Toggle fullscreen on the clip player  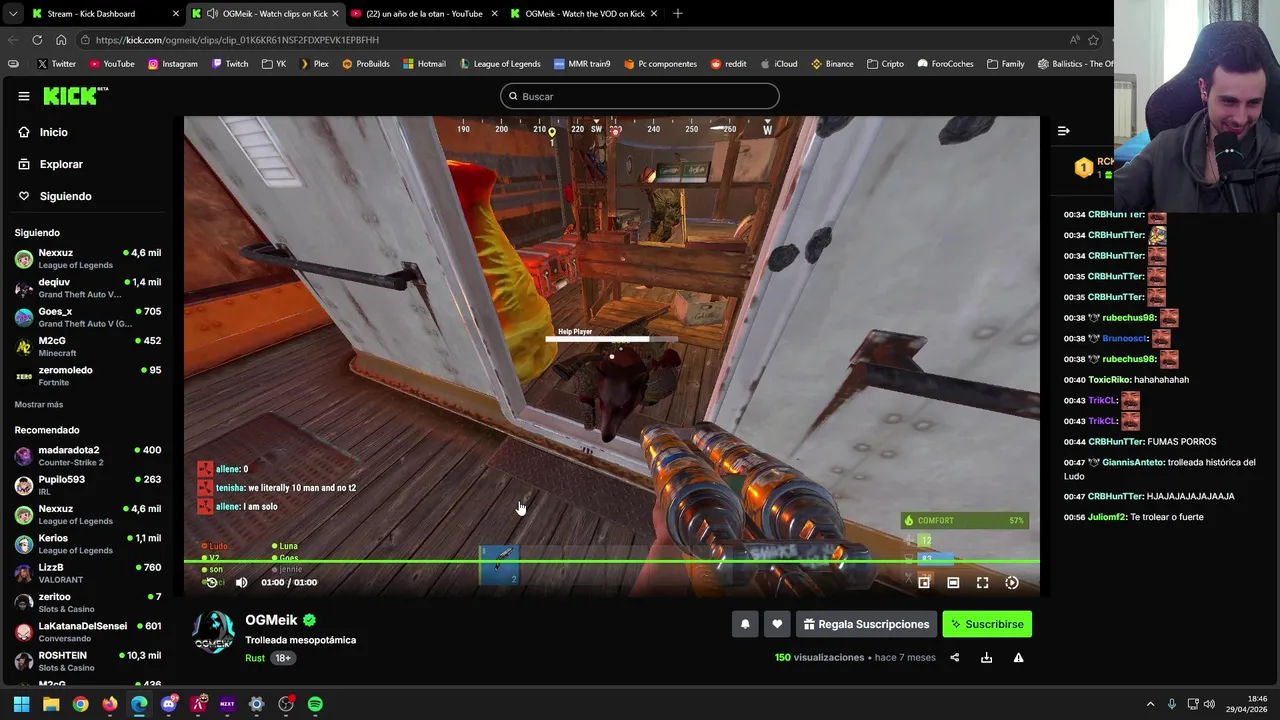pyautogui.click(x=982, y=582)
